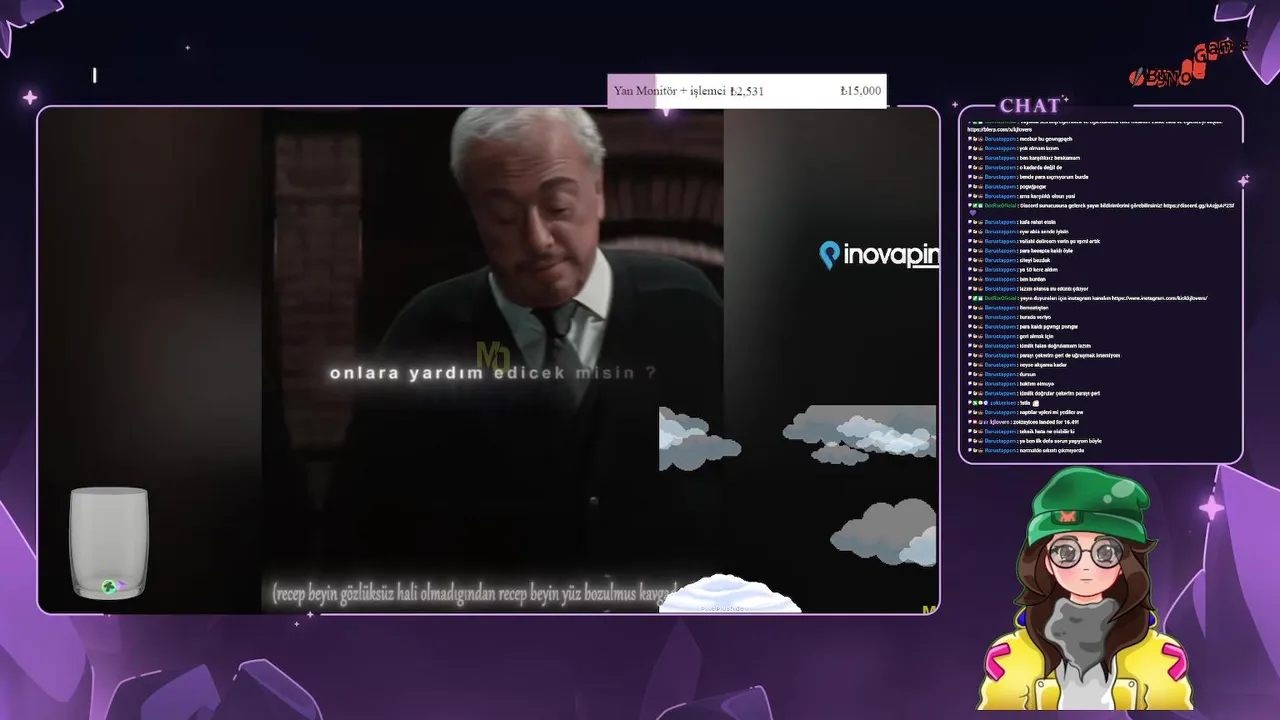Image resolution: width=1280 pixels, height=720 pixels.
Task: Click the inovapin sponsor logo
Action: (x=879, y=255)
